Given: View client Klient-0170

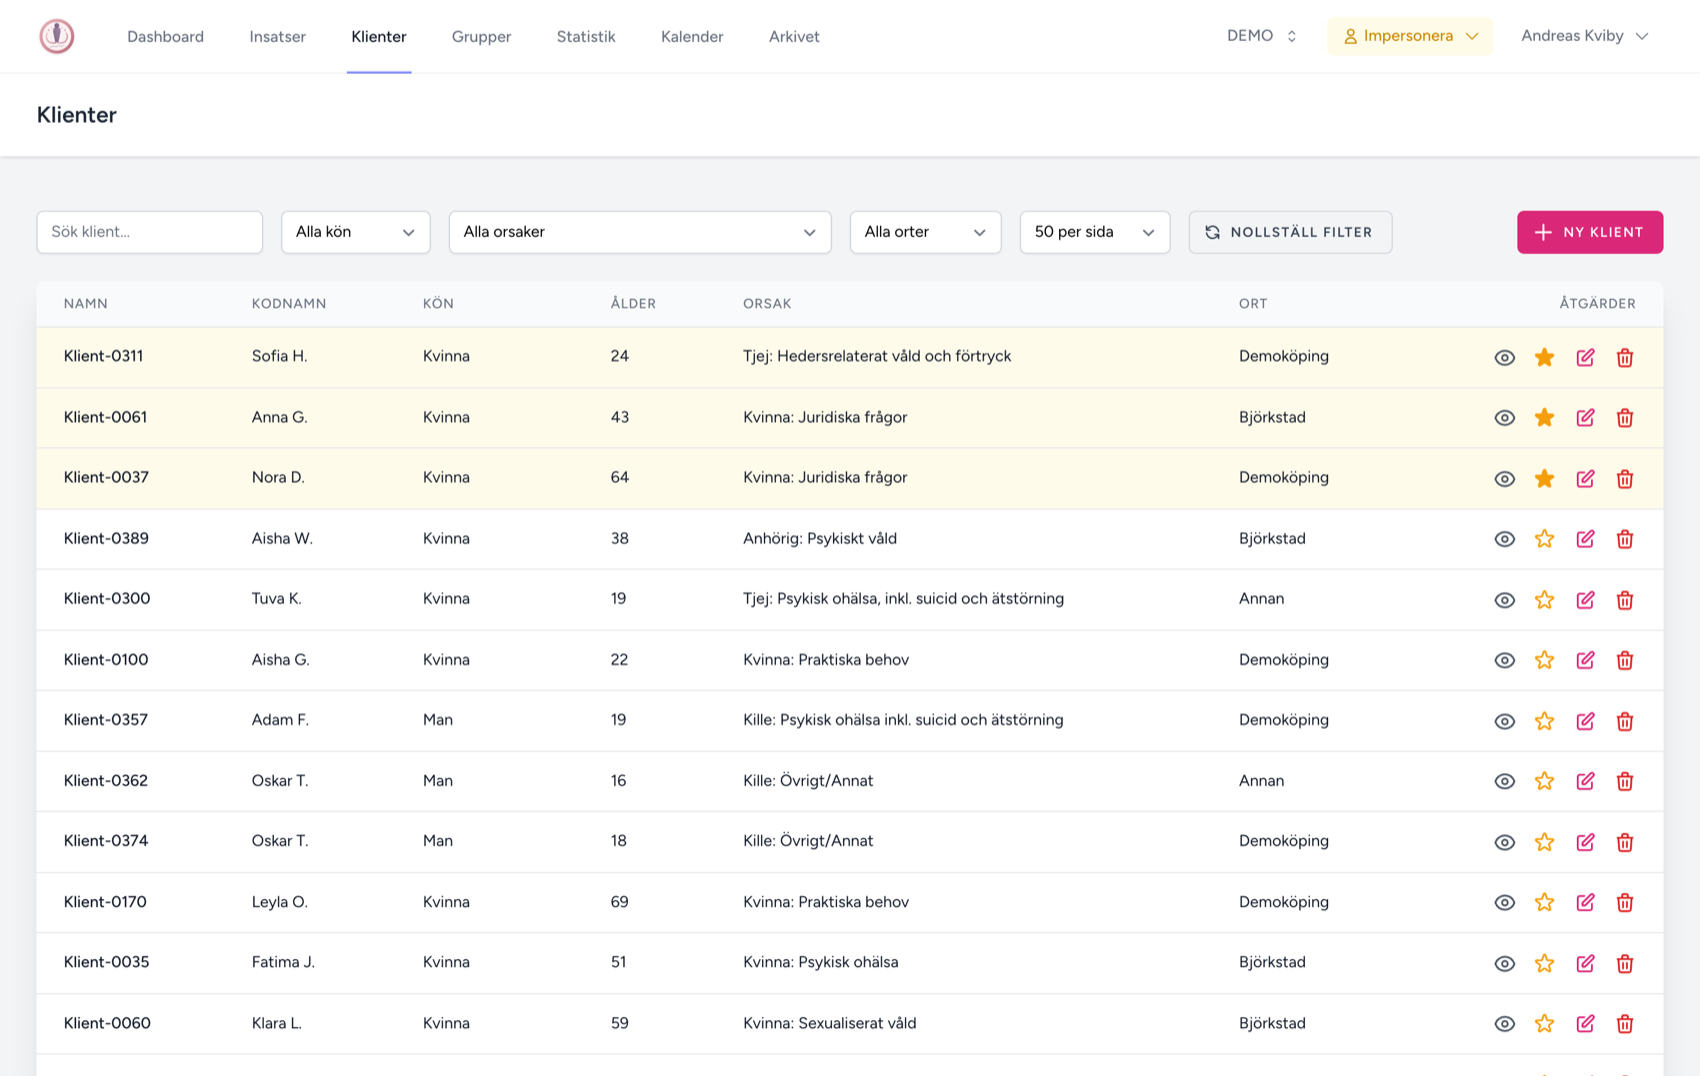Looking at the screenshot, I should [1504, 902].
